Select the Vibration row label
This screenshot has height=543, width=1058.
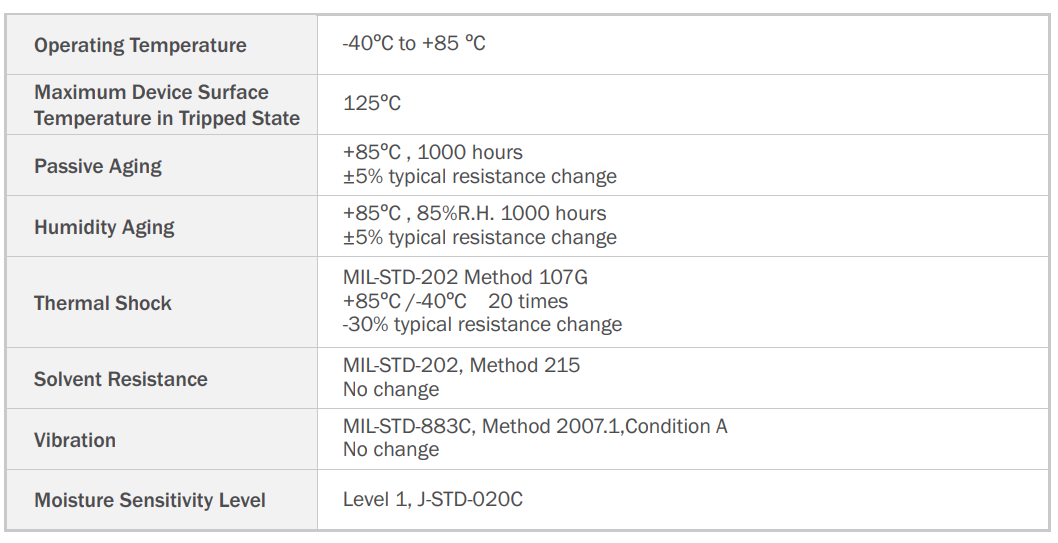click(75, 440)
